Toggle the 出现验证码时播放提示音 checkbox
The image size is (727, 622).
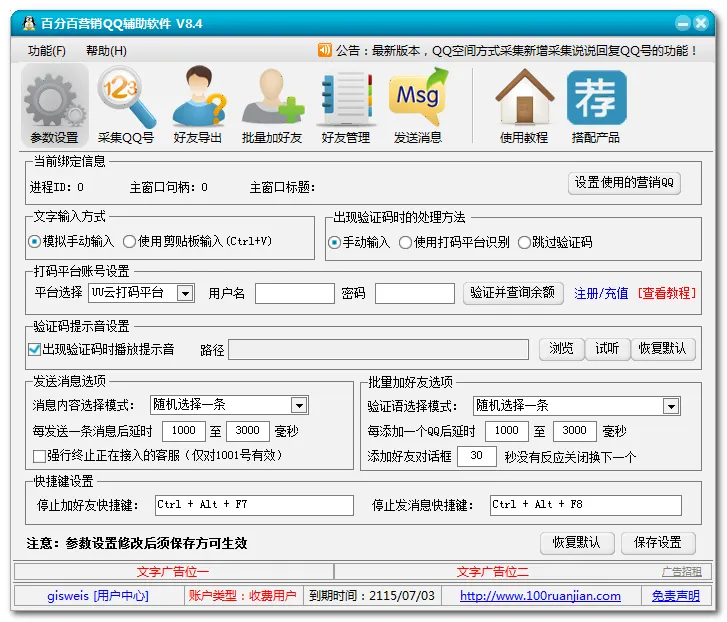(x=35, y=349)
